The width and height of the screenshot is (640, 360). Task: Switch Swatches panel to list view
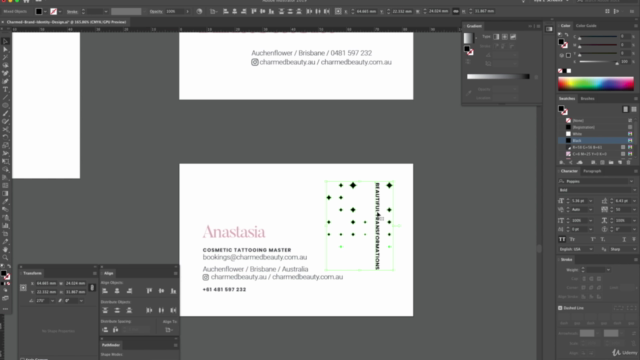(625, 109)
